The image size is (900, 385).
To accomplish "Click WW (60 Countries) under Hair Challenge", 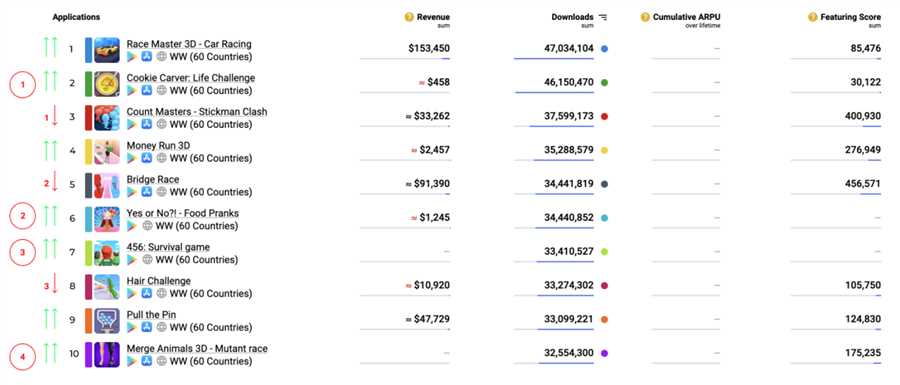I will point(211,294).
